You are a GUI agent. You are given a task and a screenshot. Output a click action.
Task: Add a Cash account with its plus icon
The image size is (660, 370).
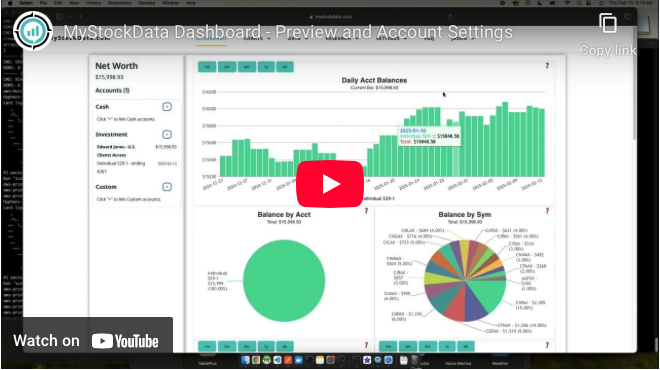point(167,107)
